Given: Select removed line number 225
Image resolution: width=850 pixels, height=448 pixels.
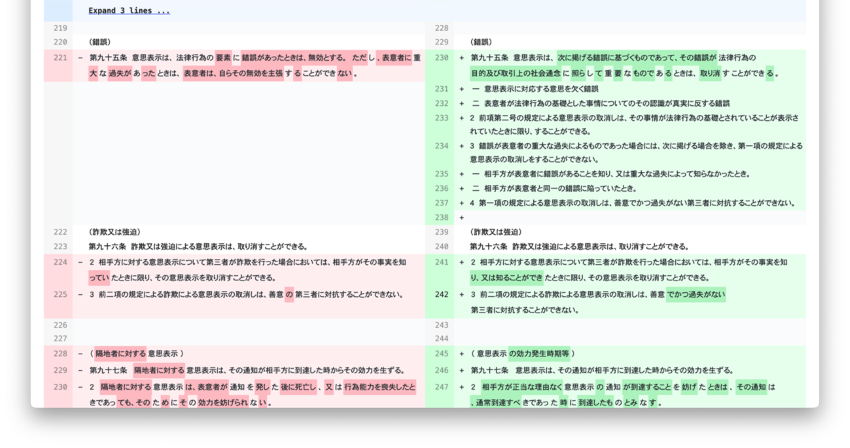Looking at the screenshot, I should click(x=60, y=295).
